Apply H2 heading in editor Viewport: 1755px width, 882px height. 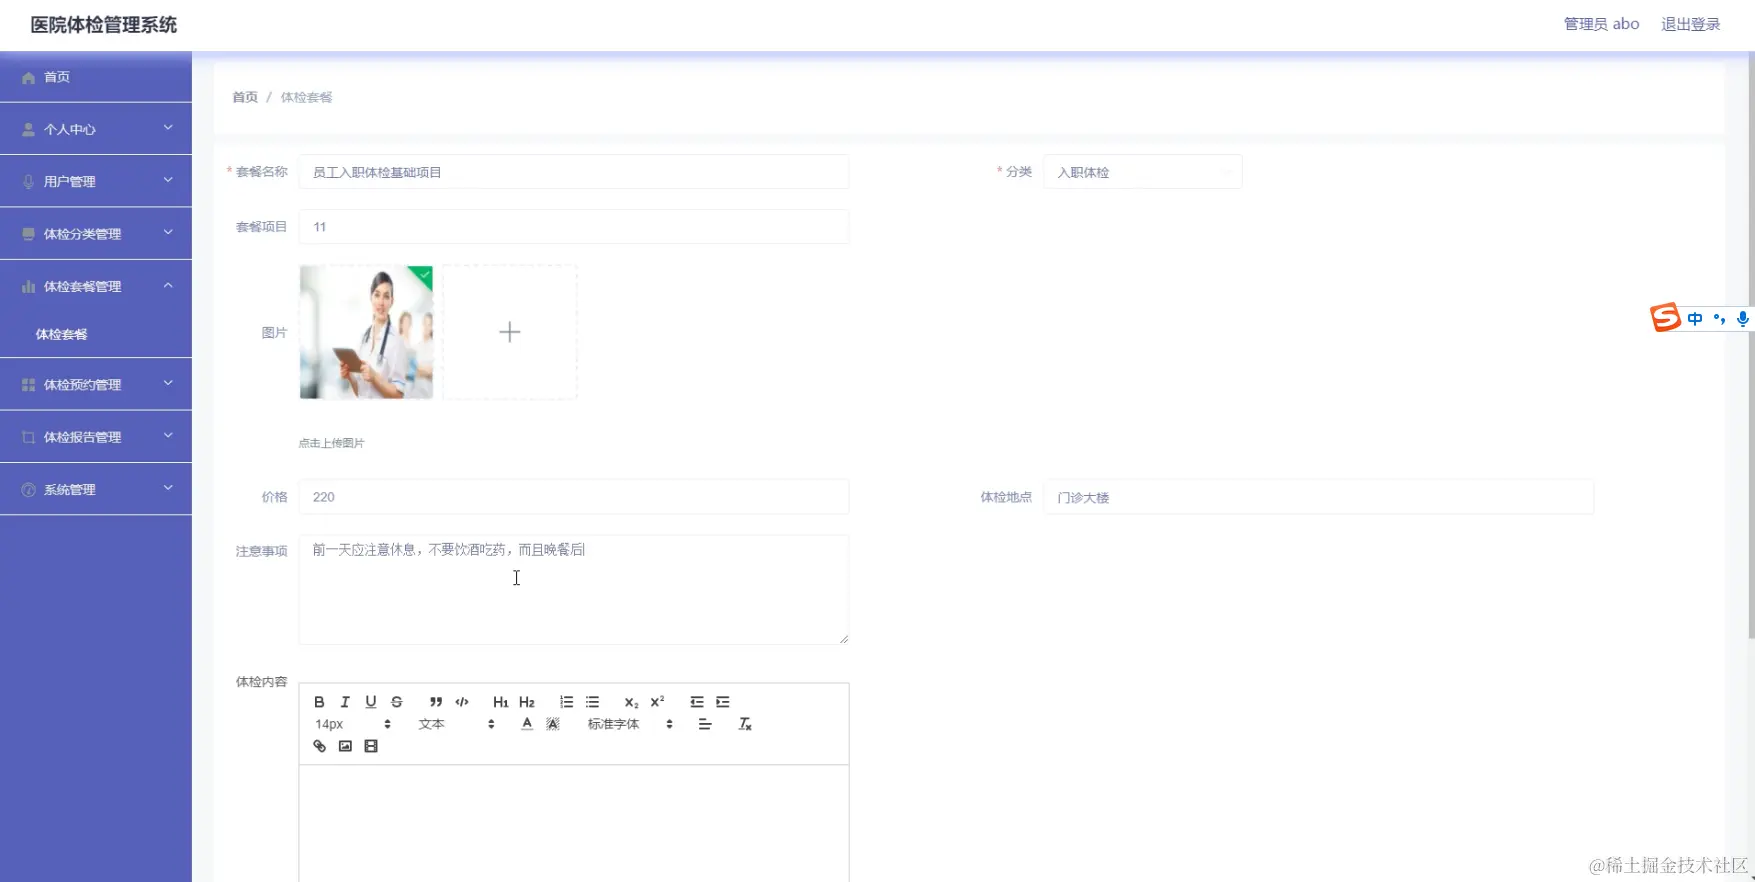[x=527, y=702]
